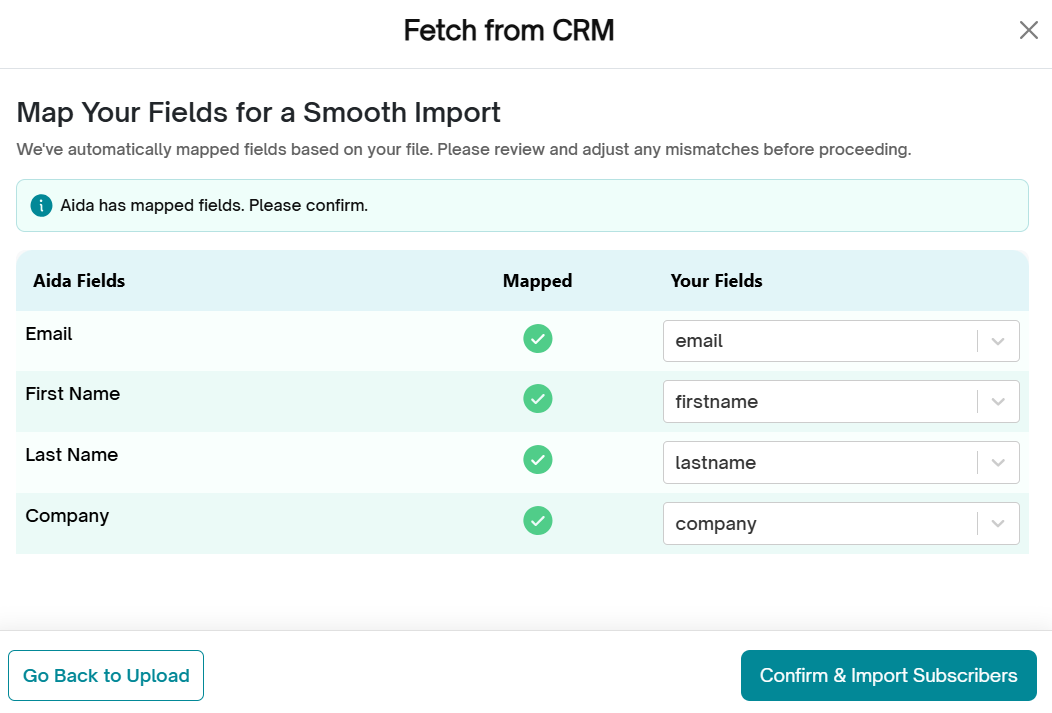Click the 'email' mapped field value
The image size is (1052, 713).
coord(700,341)
